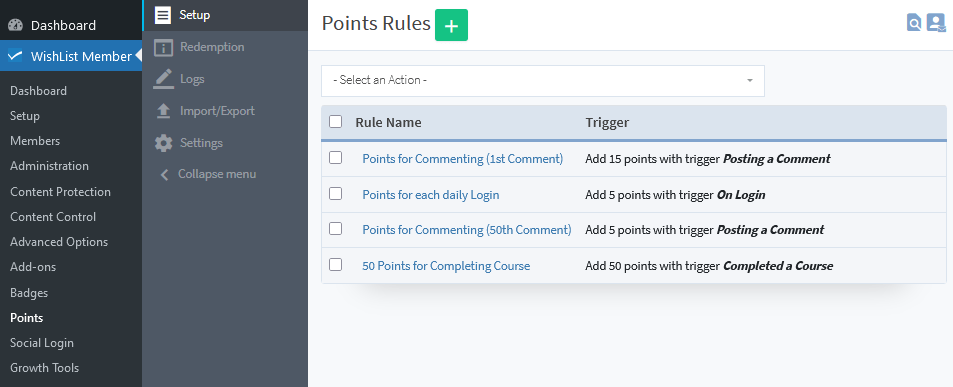Viewport: 953px width, 387px height.
Task: Open the Advanced Options menu item
Action: pos(59,242)
